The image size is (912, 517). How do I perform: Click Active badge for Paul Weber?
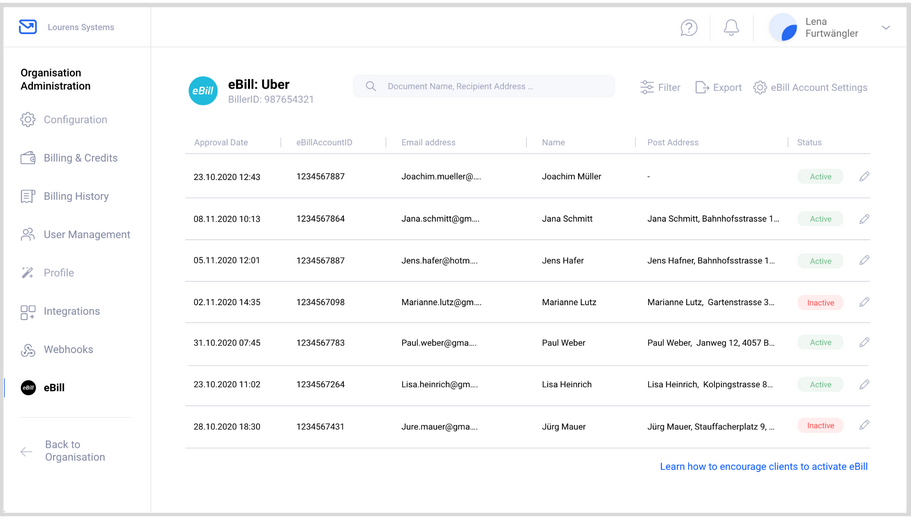coord(820,343)
